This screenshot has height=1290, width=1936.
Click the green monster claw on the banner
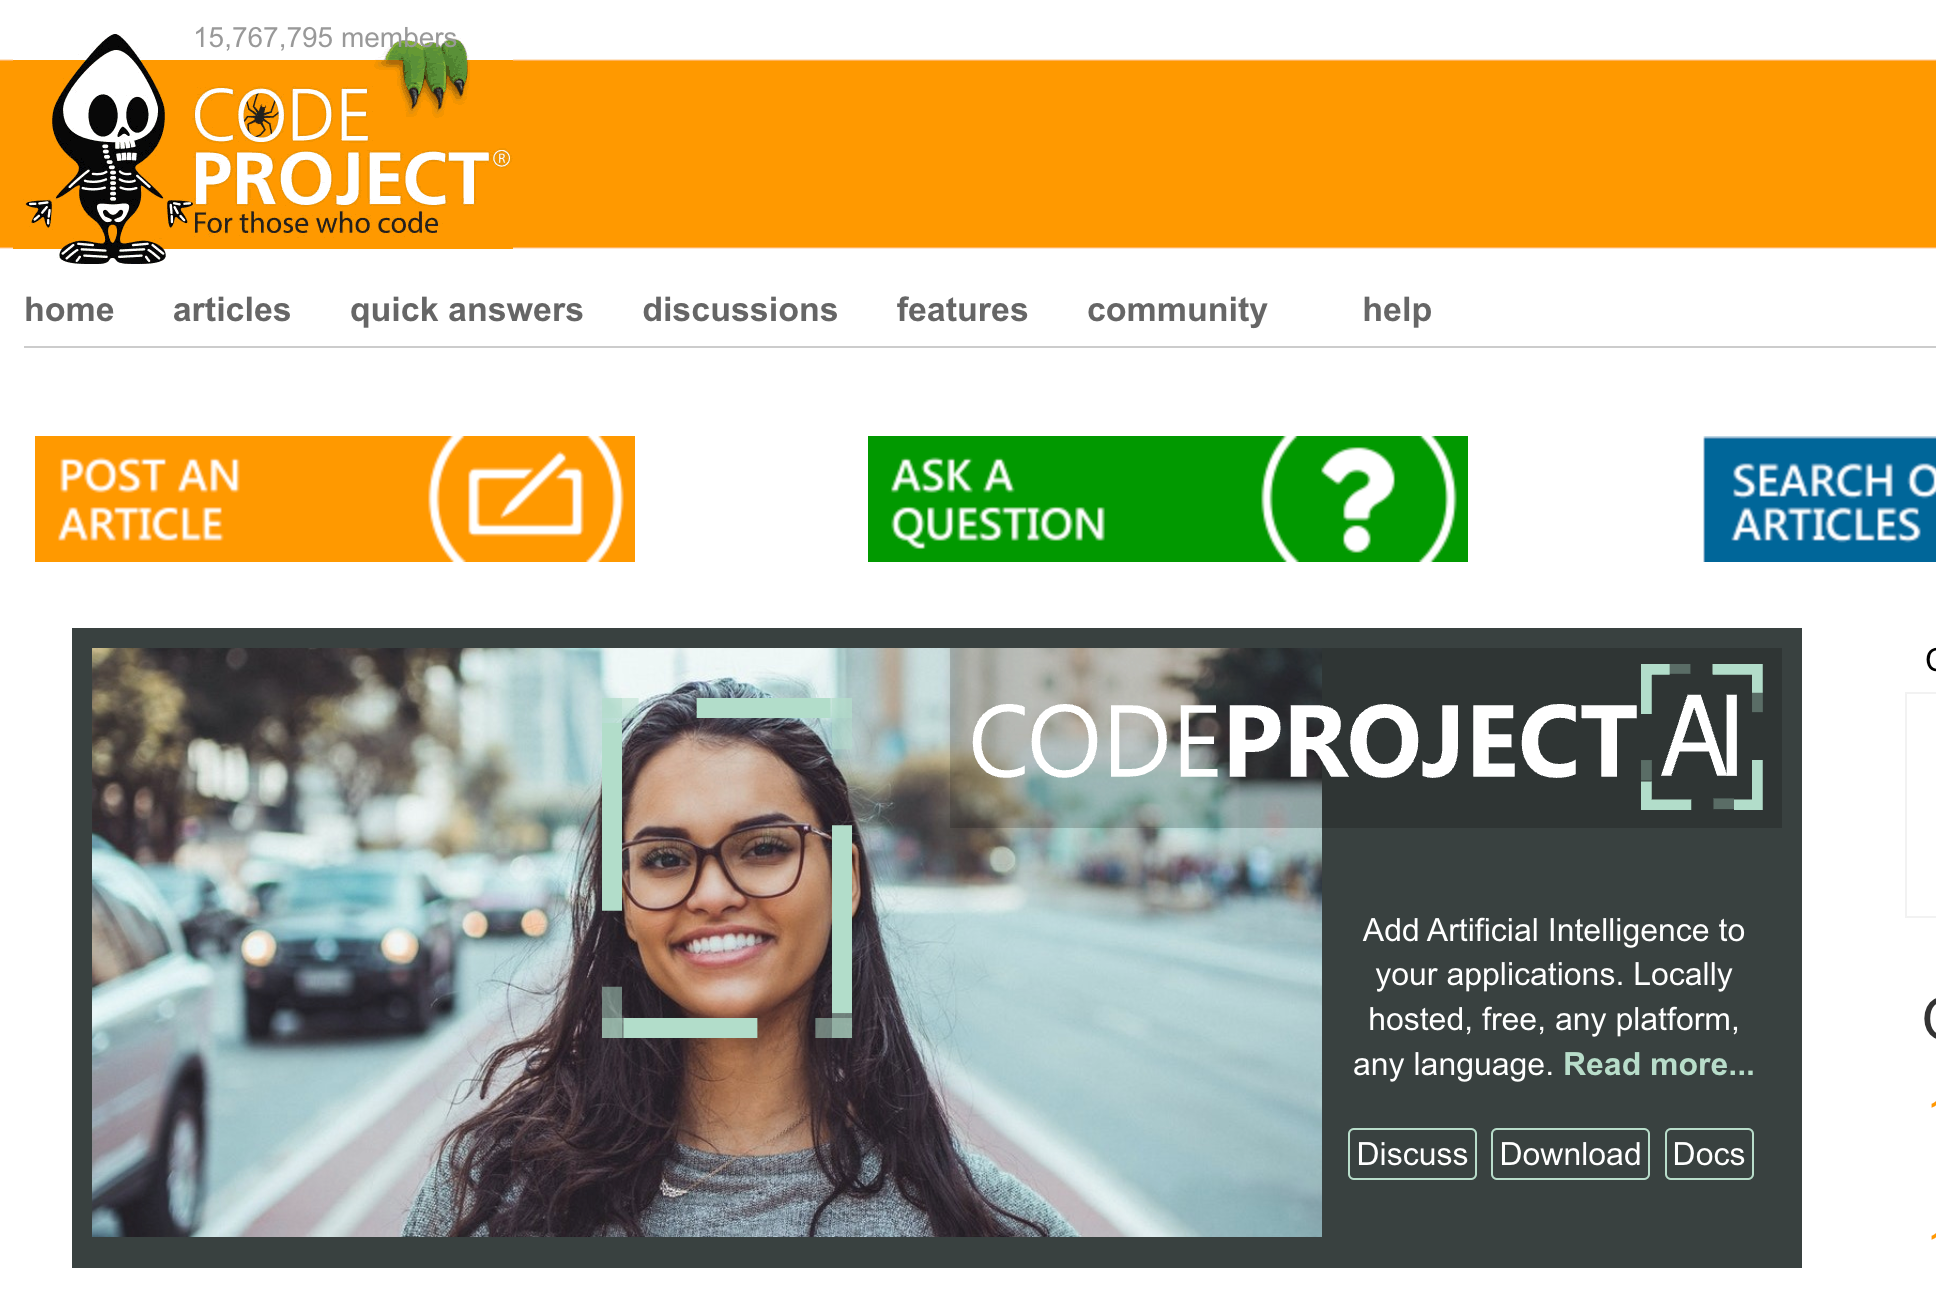click(427, 74)
